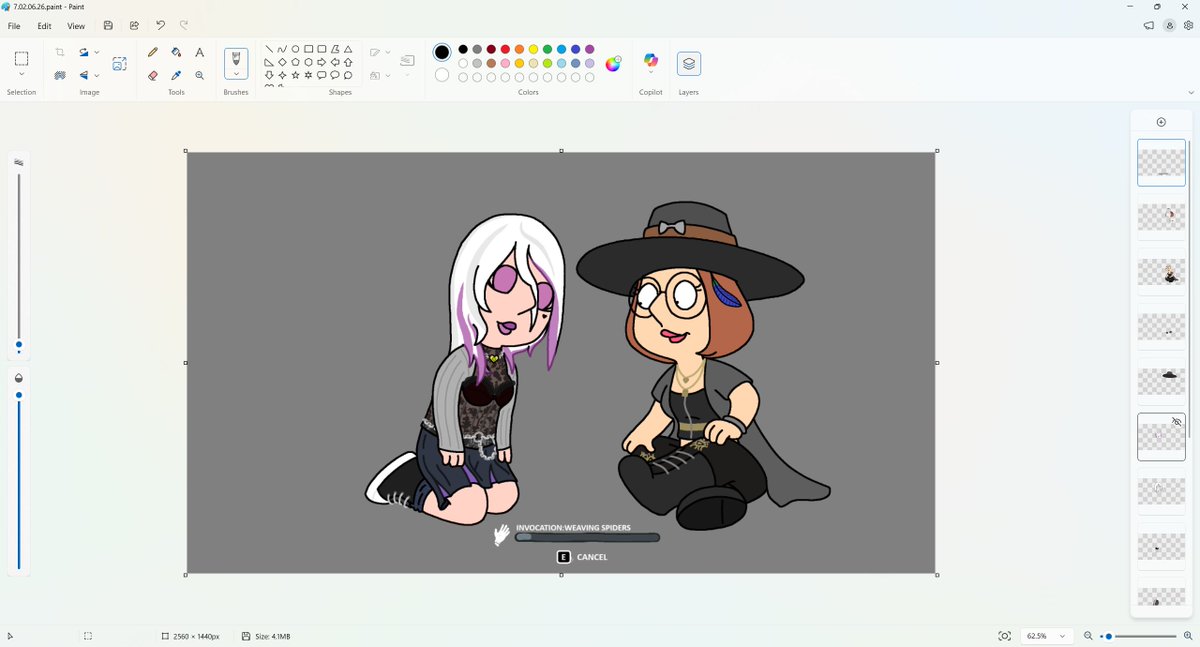The width and height of the screenshot is (1200, 647).
Task: Expand the Rotate options chevron
Action: click(x=97, y=52)
